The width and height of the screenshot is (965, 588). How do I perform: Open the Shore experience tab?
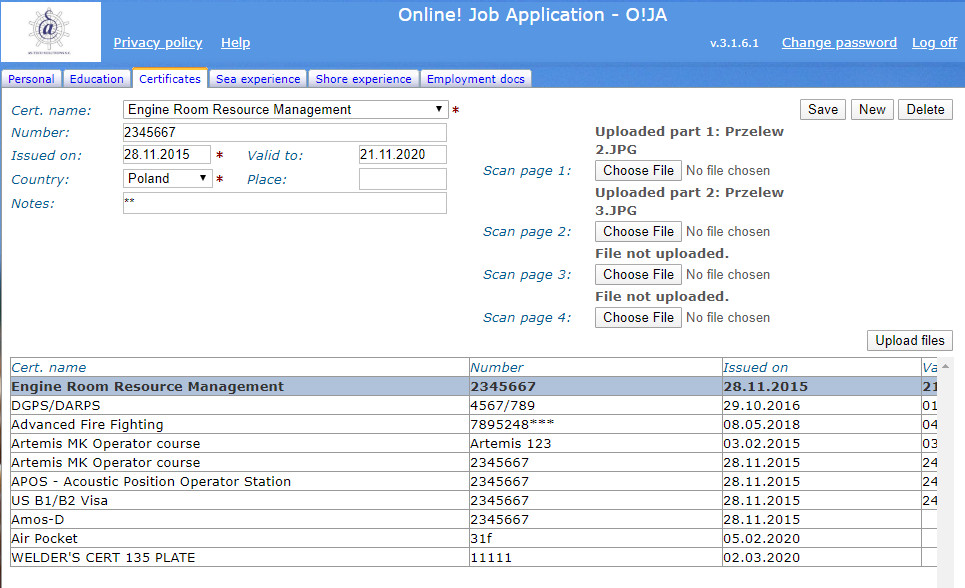[364, 79]
